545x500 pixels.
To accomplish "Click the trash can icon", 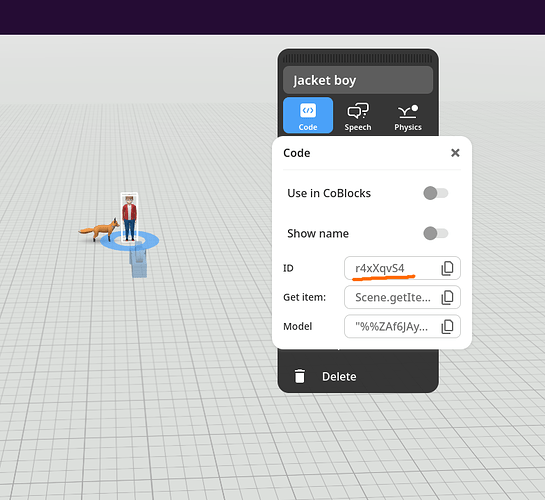I will click(x=300, y=376).
